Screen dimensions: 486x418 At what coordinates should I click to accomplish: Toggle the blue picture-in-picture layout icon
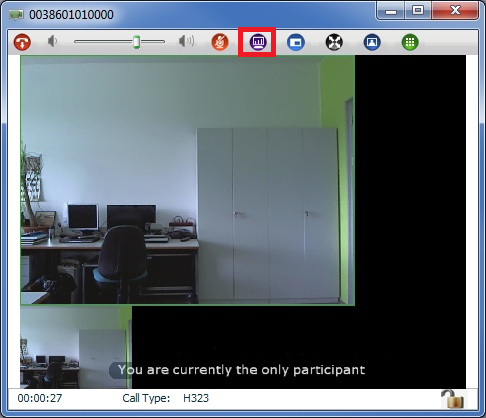(x=296, y=42)
